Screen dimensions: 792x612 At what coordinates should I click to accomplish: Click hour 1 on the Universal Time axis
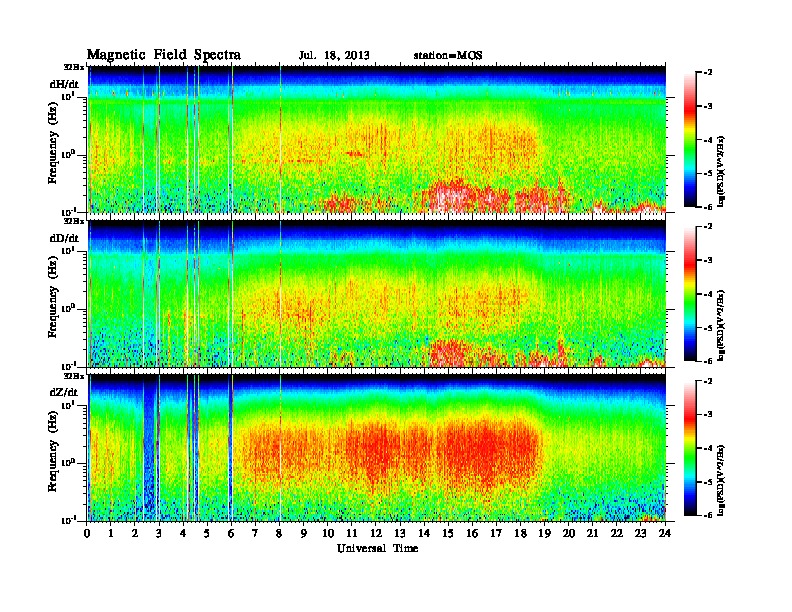(x=111, y=534)
